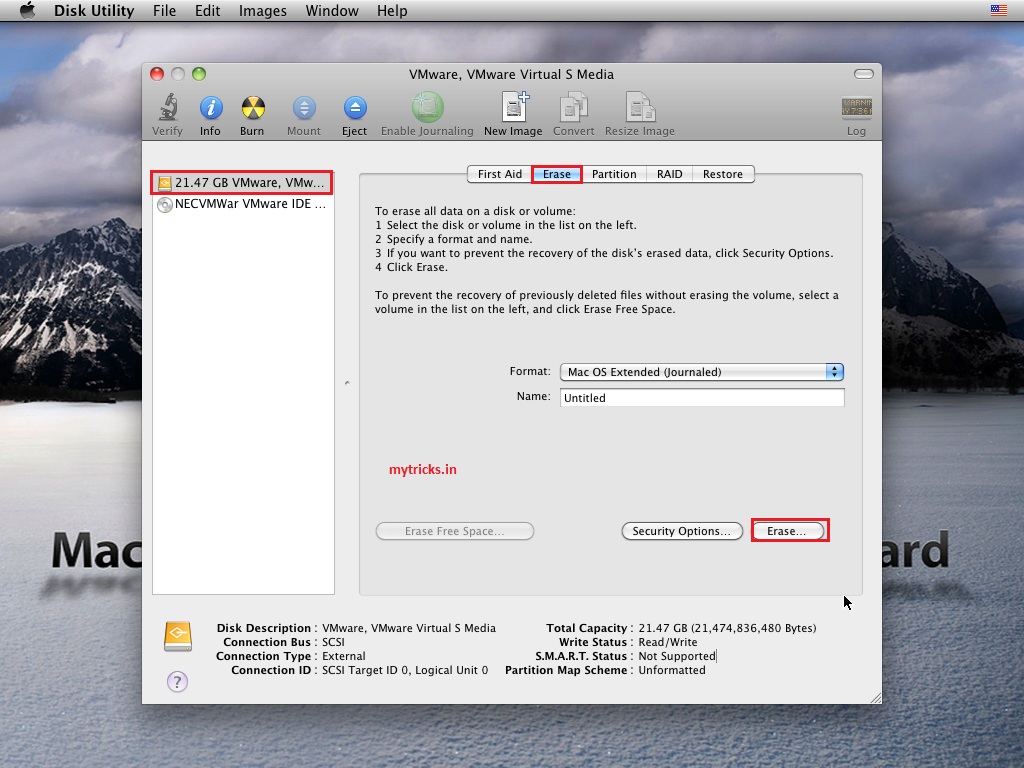
Task: Click the Connection ID value SCSI Target ID 0
Action: (x=405, y=670)
